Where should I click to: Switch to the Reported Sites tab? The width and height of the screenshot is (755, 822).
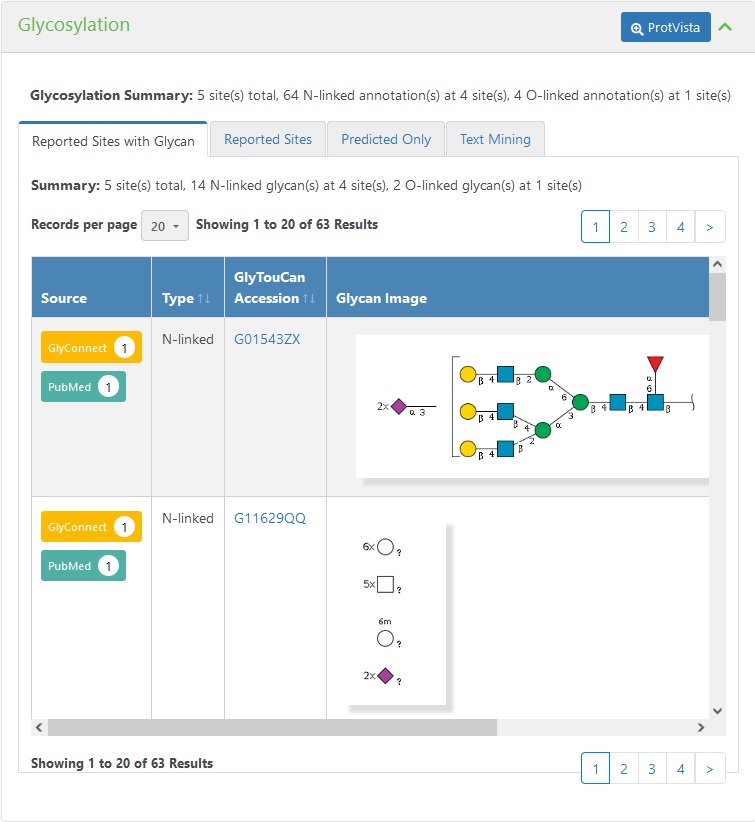(268, 140)
